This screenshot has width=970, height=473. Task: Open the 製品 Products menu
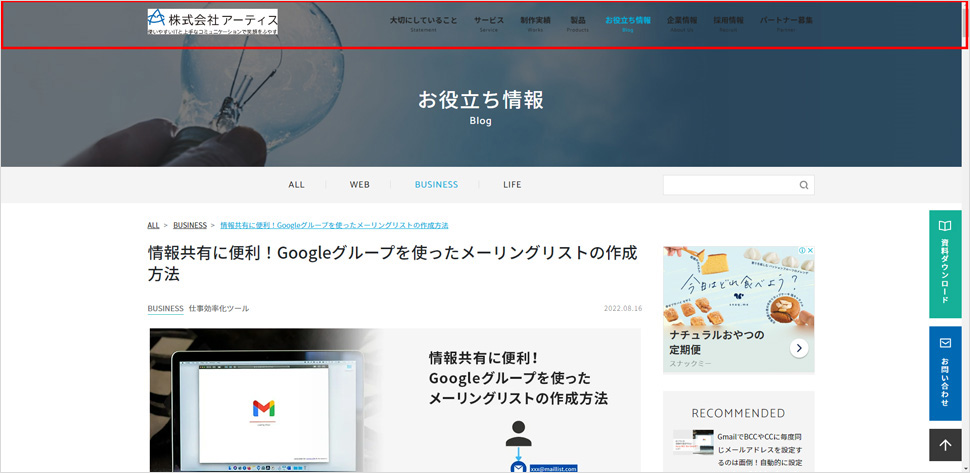(578, 23)
